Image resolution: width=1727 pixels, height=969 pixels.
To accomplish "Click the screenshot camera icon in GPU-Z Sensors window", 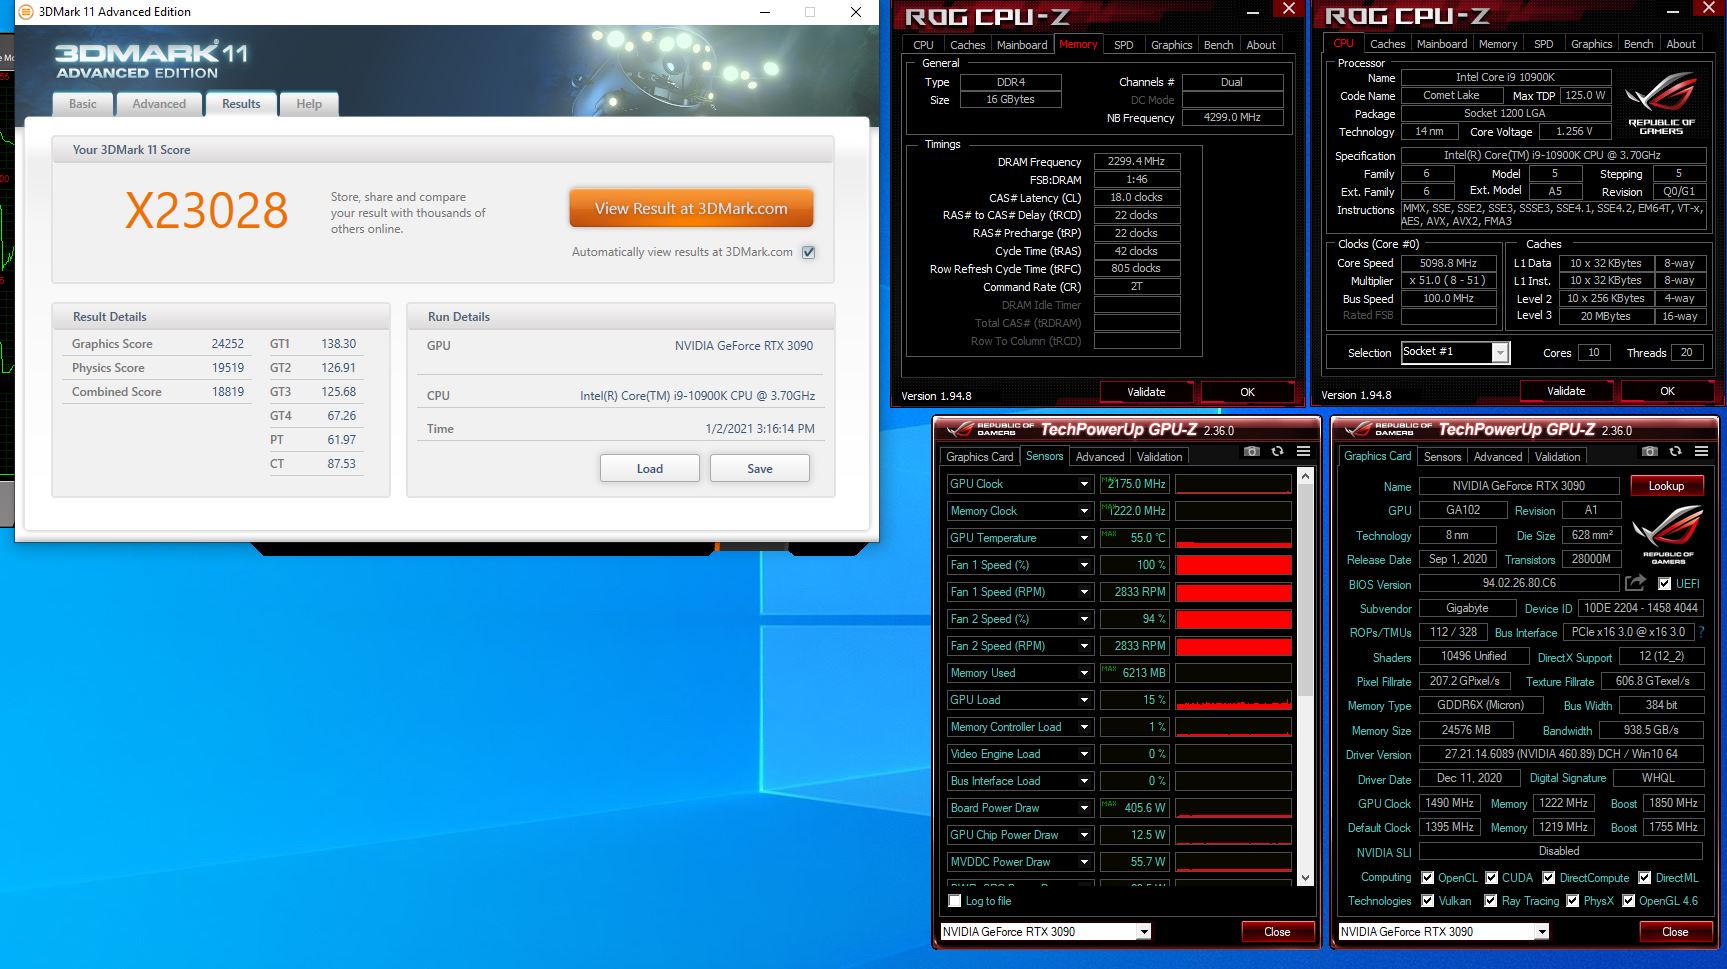I will click(x=1251, y=452).
